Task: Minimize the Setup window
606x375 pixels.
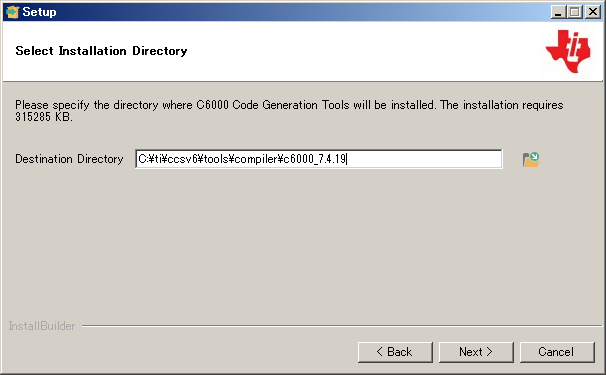Action: tap(558, 12)
